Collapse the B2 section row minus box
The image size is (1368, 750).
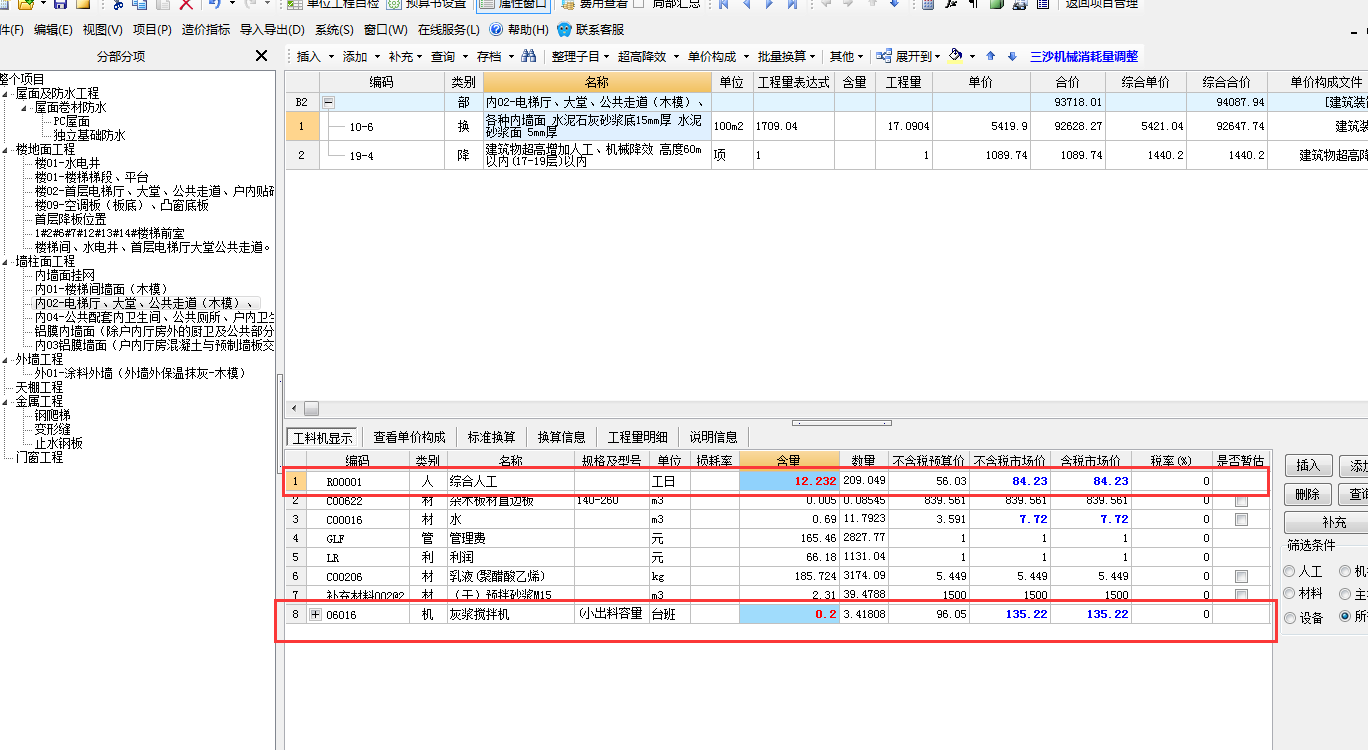click(x=327, y=102)
